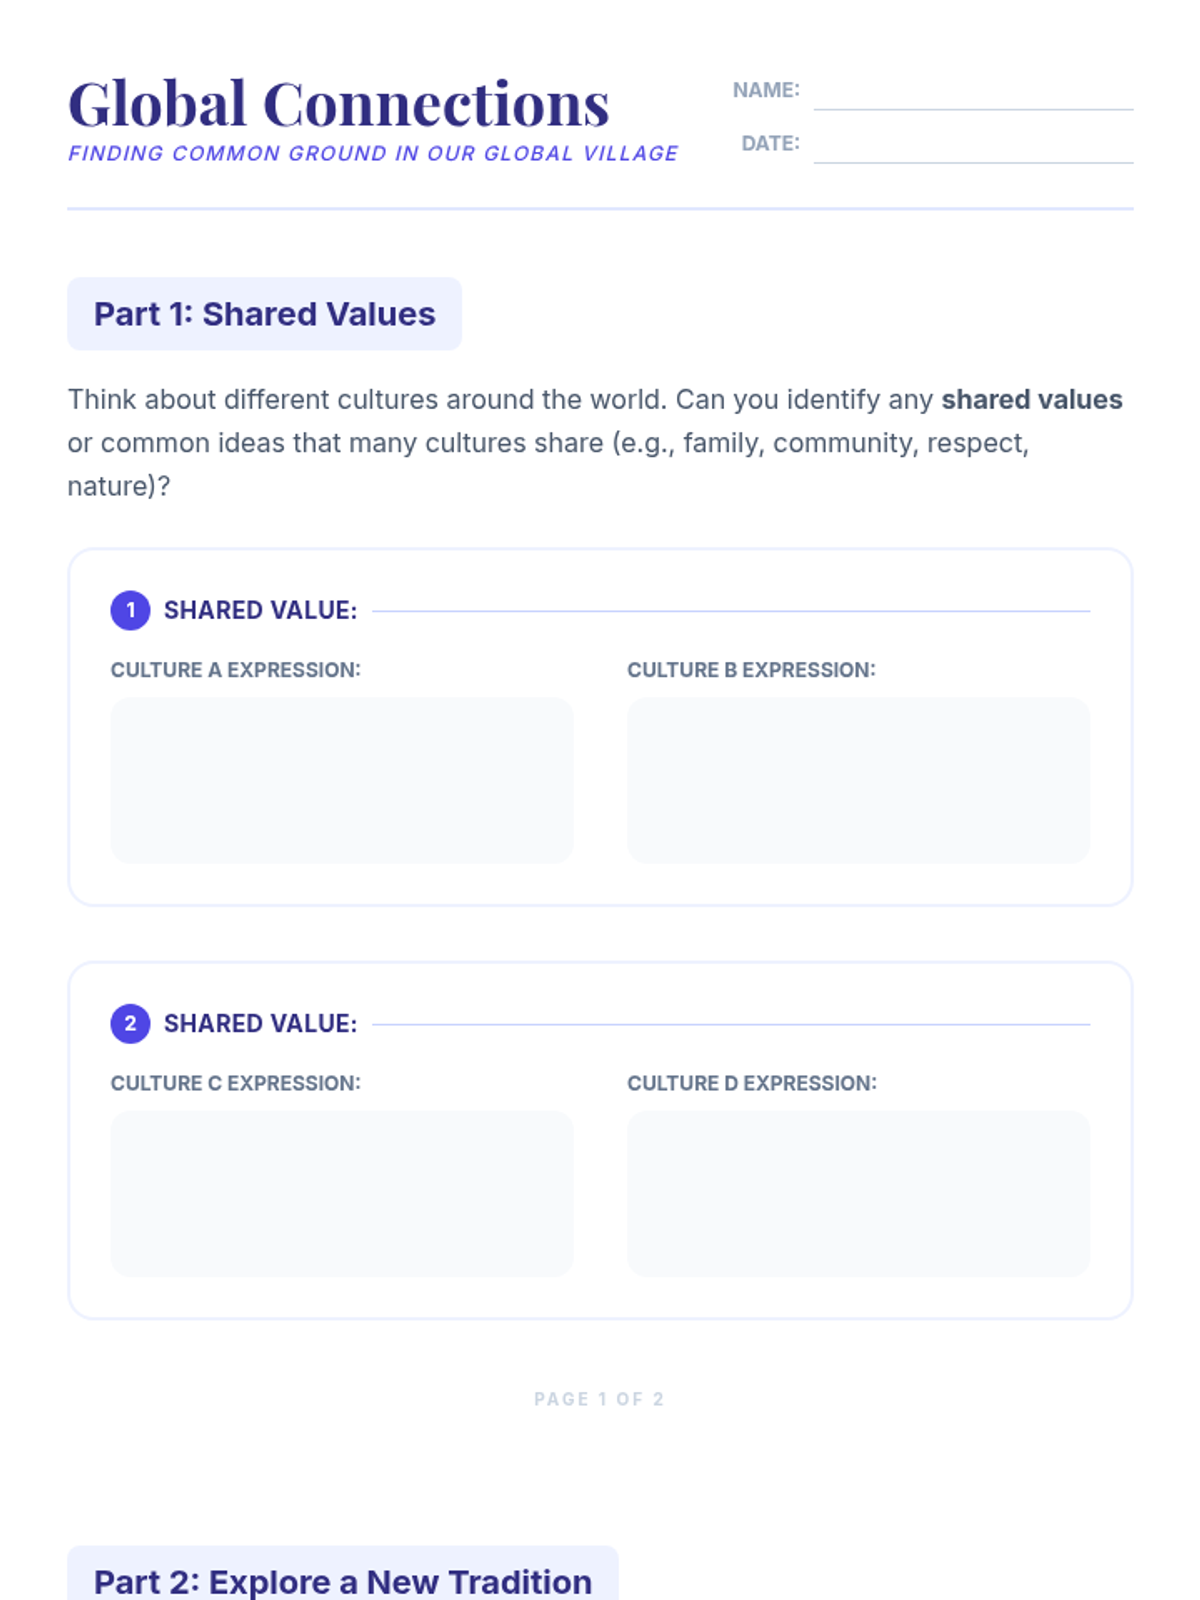The height and width of the screenshot is (1600, 1200).
Task: Click the Culture A Expression text box
Action: tap(342, 780)
